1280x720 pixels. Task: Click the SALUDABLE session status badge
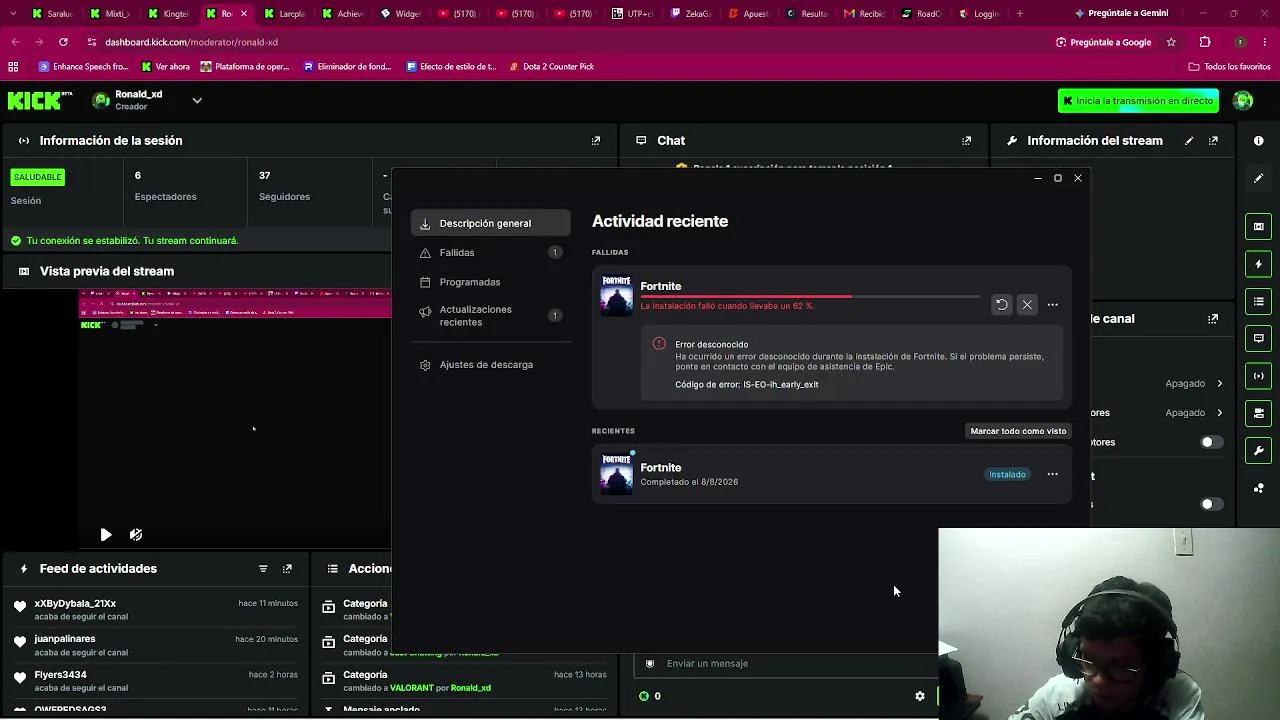pyautogui.click(x=37, y=177)
